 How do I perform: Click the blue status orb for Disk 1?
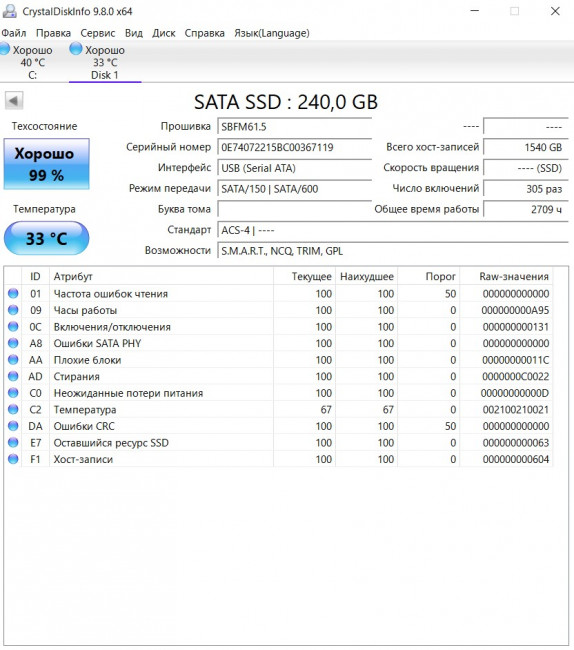(76, 49)
